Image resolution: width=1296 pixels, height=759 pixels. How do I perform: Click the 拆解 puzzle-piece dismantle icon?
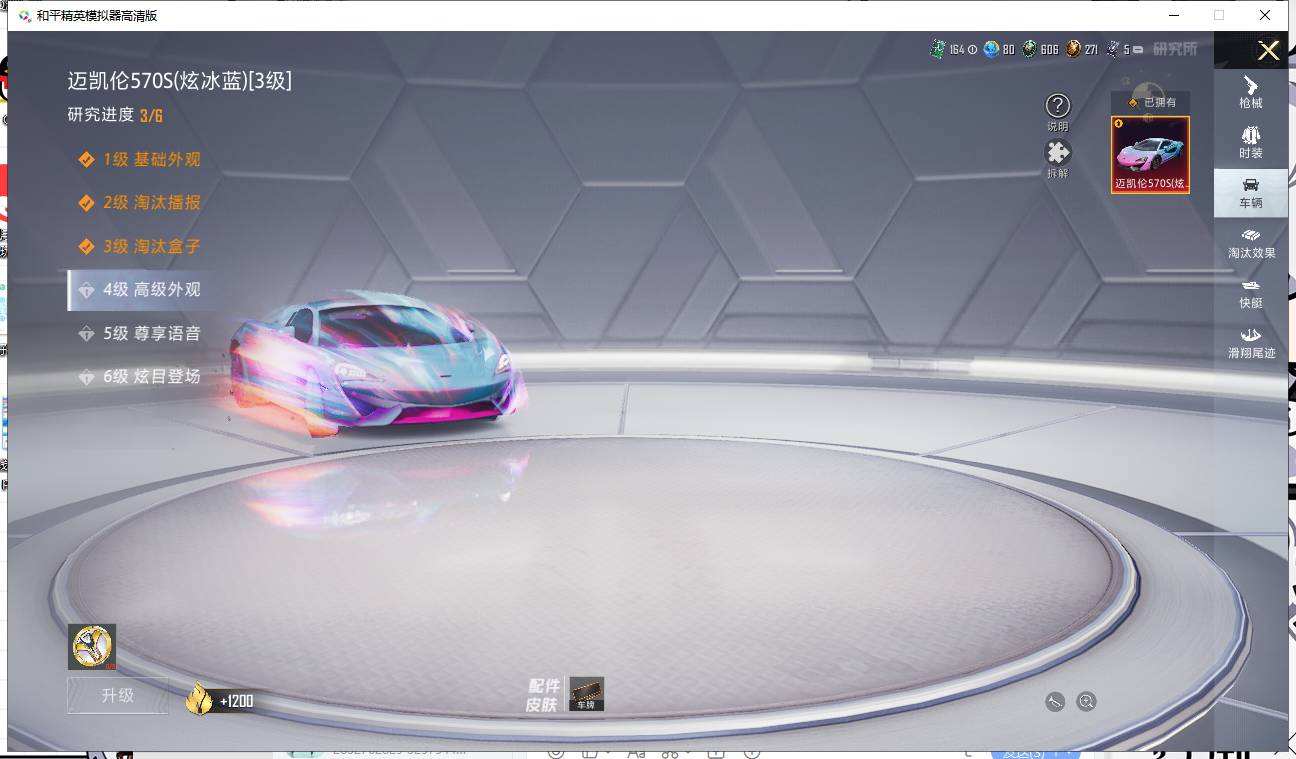(x=1057, y=153)
